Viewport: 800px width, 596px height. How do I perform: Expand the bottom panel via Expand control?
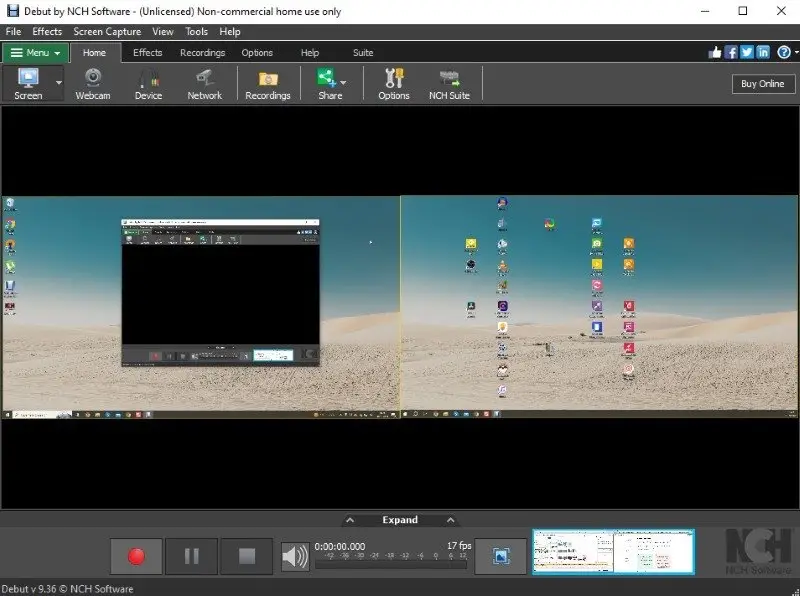point(400,519)
